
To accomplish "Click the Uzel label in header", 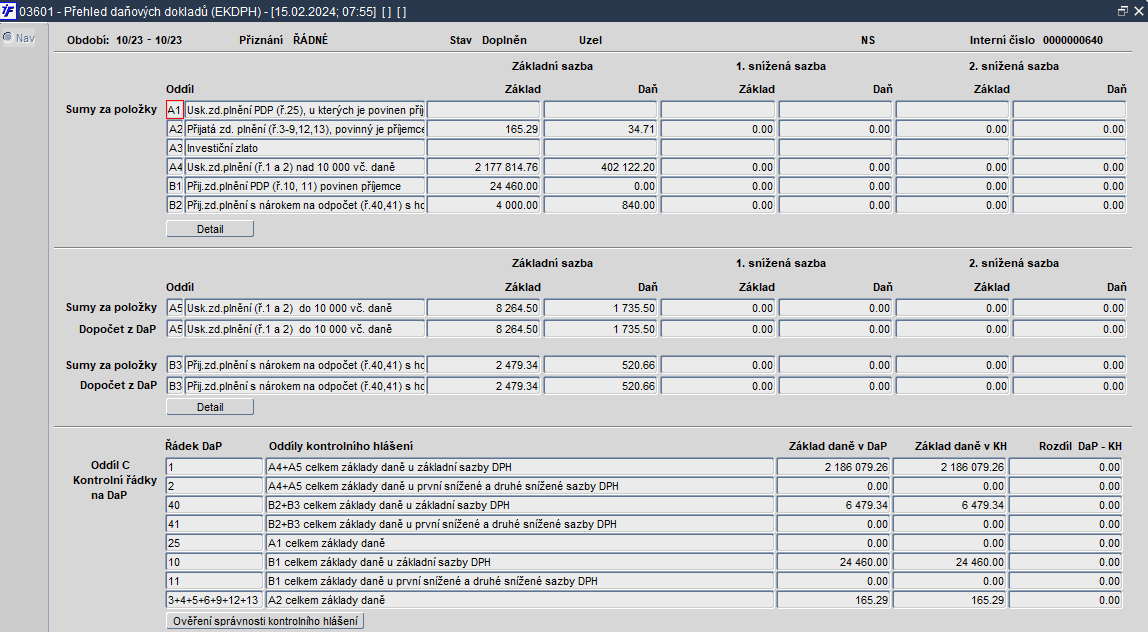I will tap(590, 40).
